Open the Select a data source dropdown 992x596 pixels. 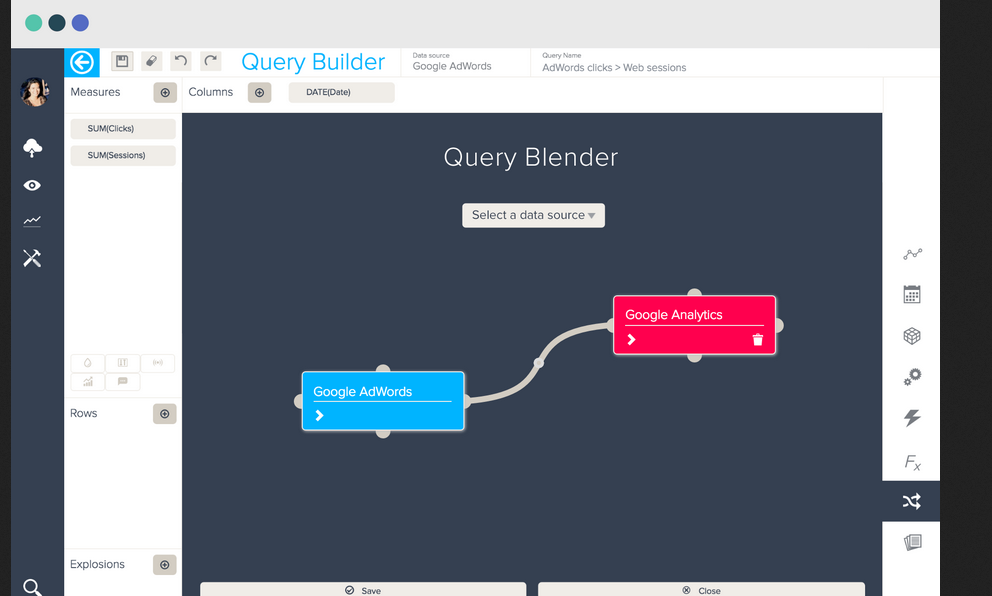click(533, 215)
